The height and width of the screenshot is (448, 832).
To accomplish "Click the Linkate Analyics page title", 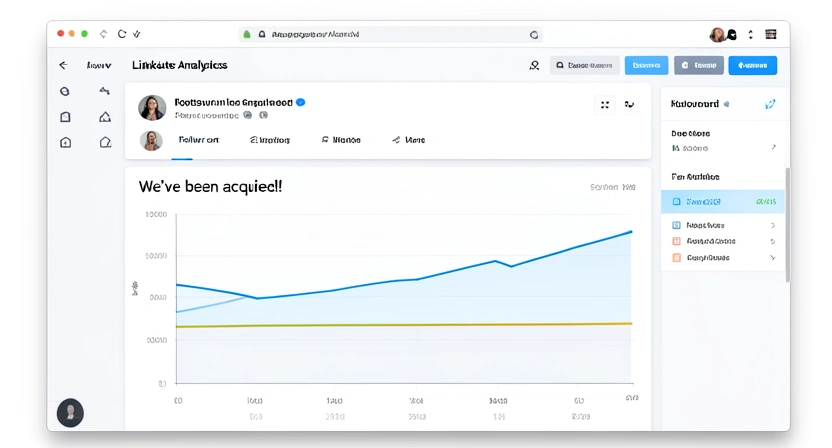I will (x=179, y=65).
